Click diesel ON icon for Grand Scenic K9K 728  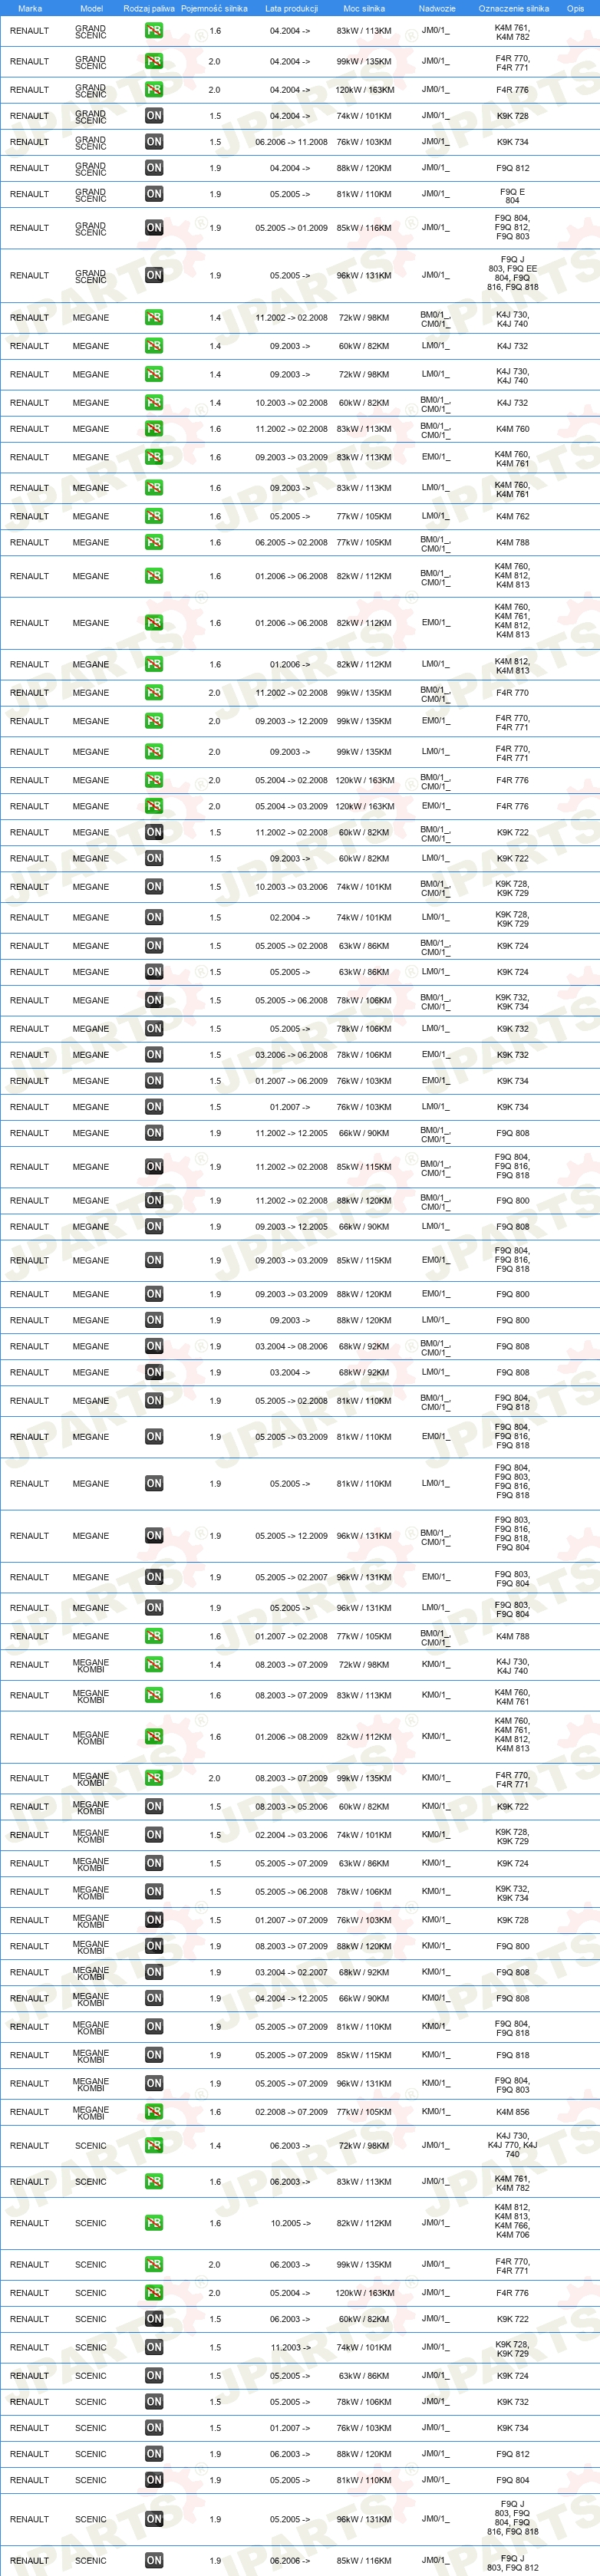pyautogui.click(x=153, y=116)
